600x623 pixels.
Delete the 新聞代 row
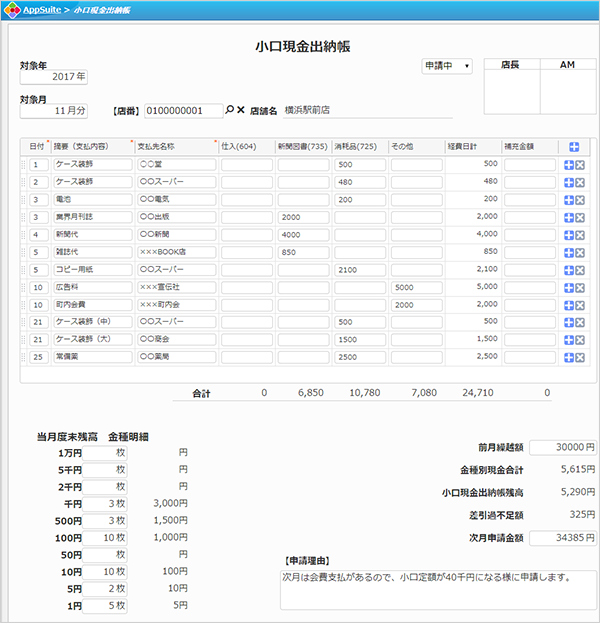coord(580,235)
